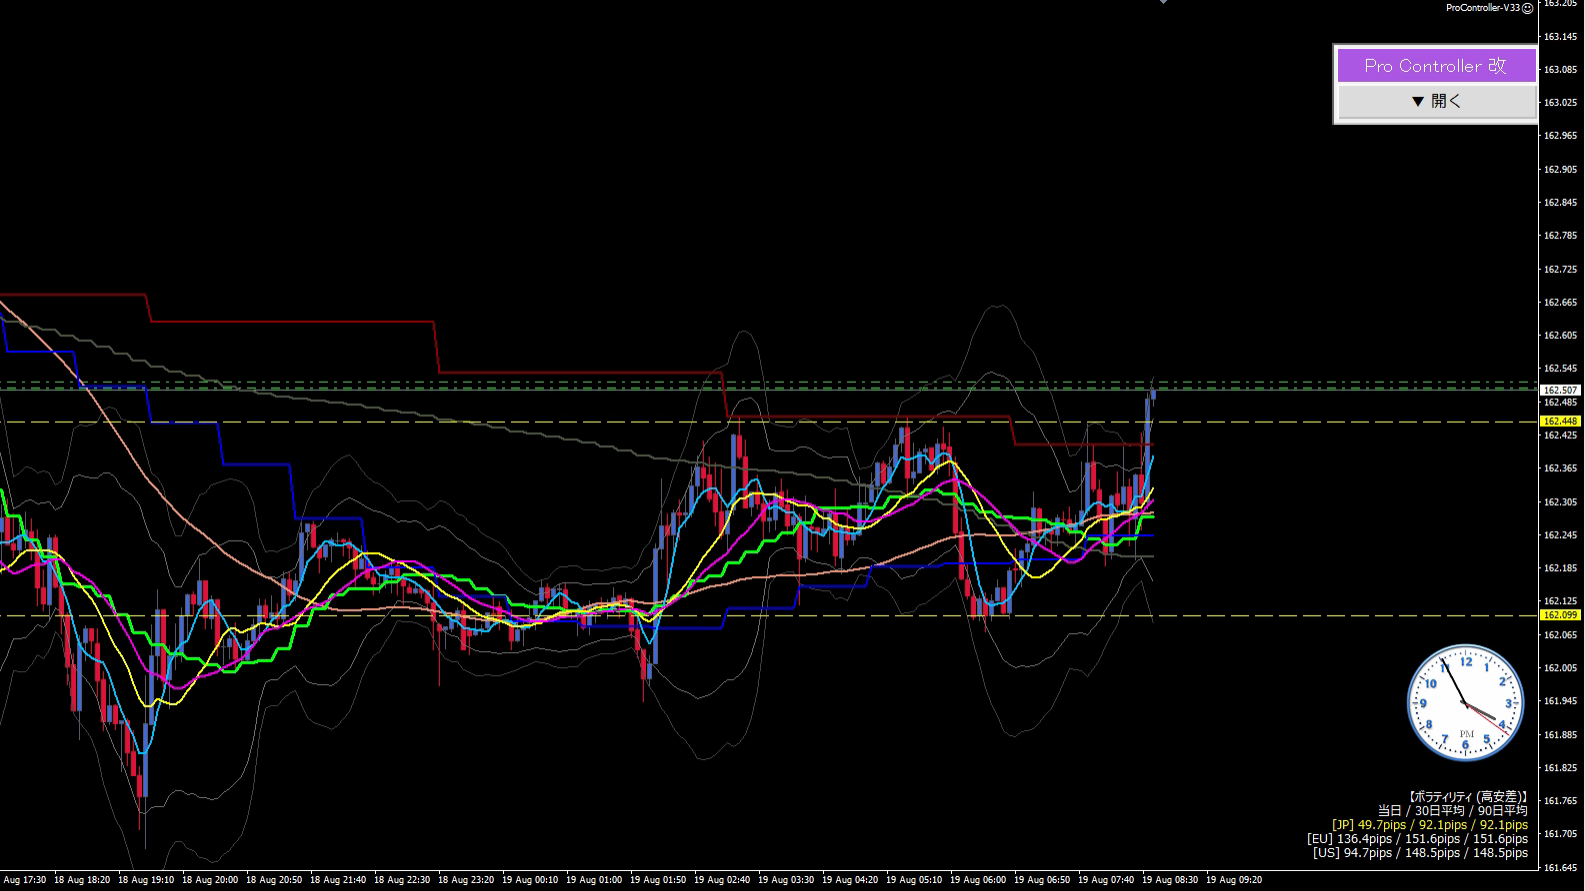Click the 163.085 price scale value

click(1560, 70)
